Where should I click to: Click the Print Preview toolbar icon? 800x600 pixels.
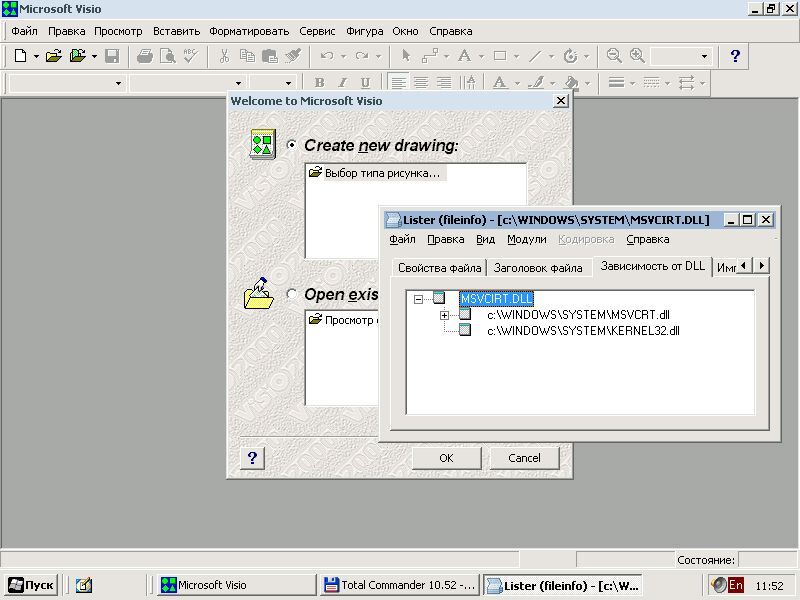(x=167, y=56)
